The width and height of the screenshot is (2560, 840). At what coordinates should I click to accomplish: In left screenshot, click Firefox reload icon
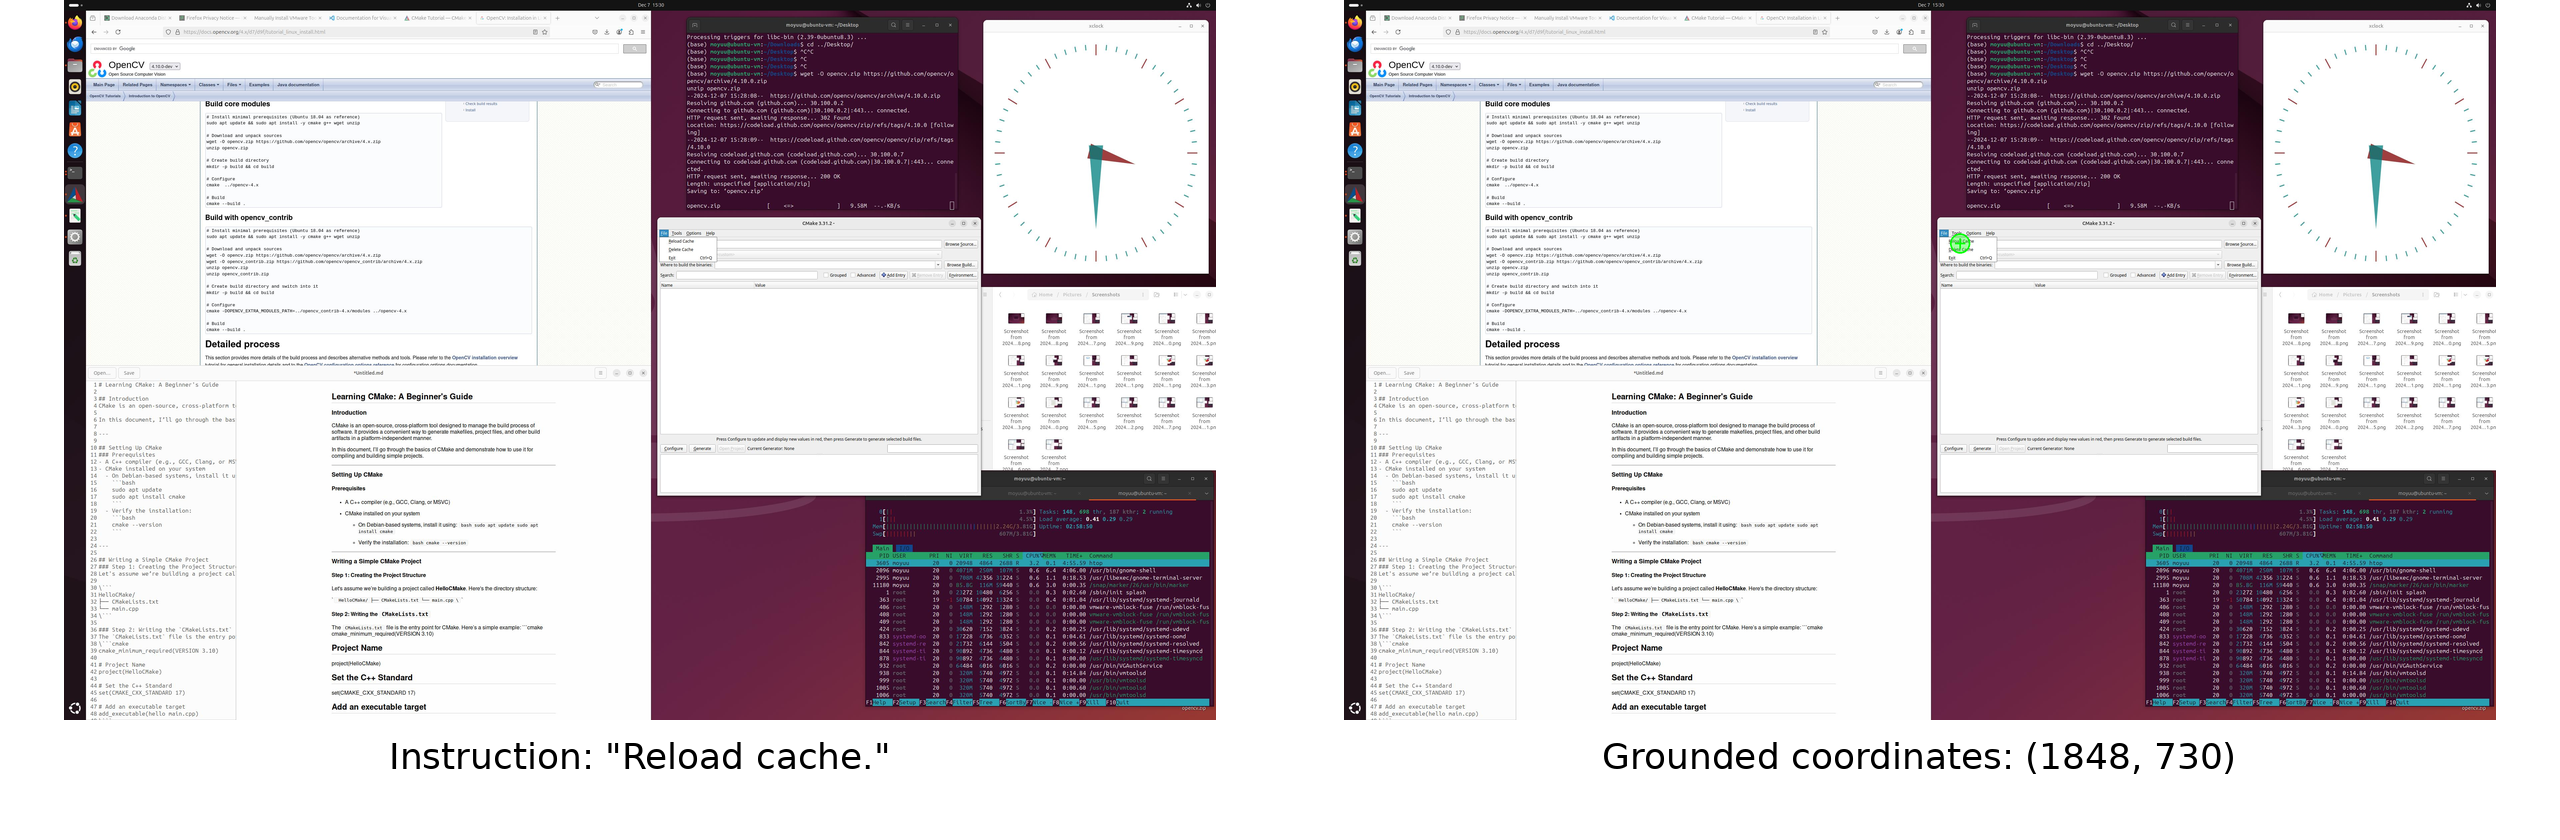(118, 32)
